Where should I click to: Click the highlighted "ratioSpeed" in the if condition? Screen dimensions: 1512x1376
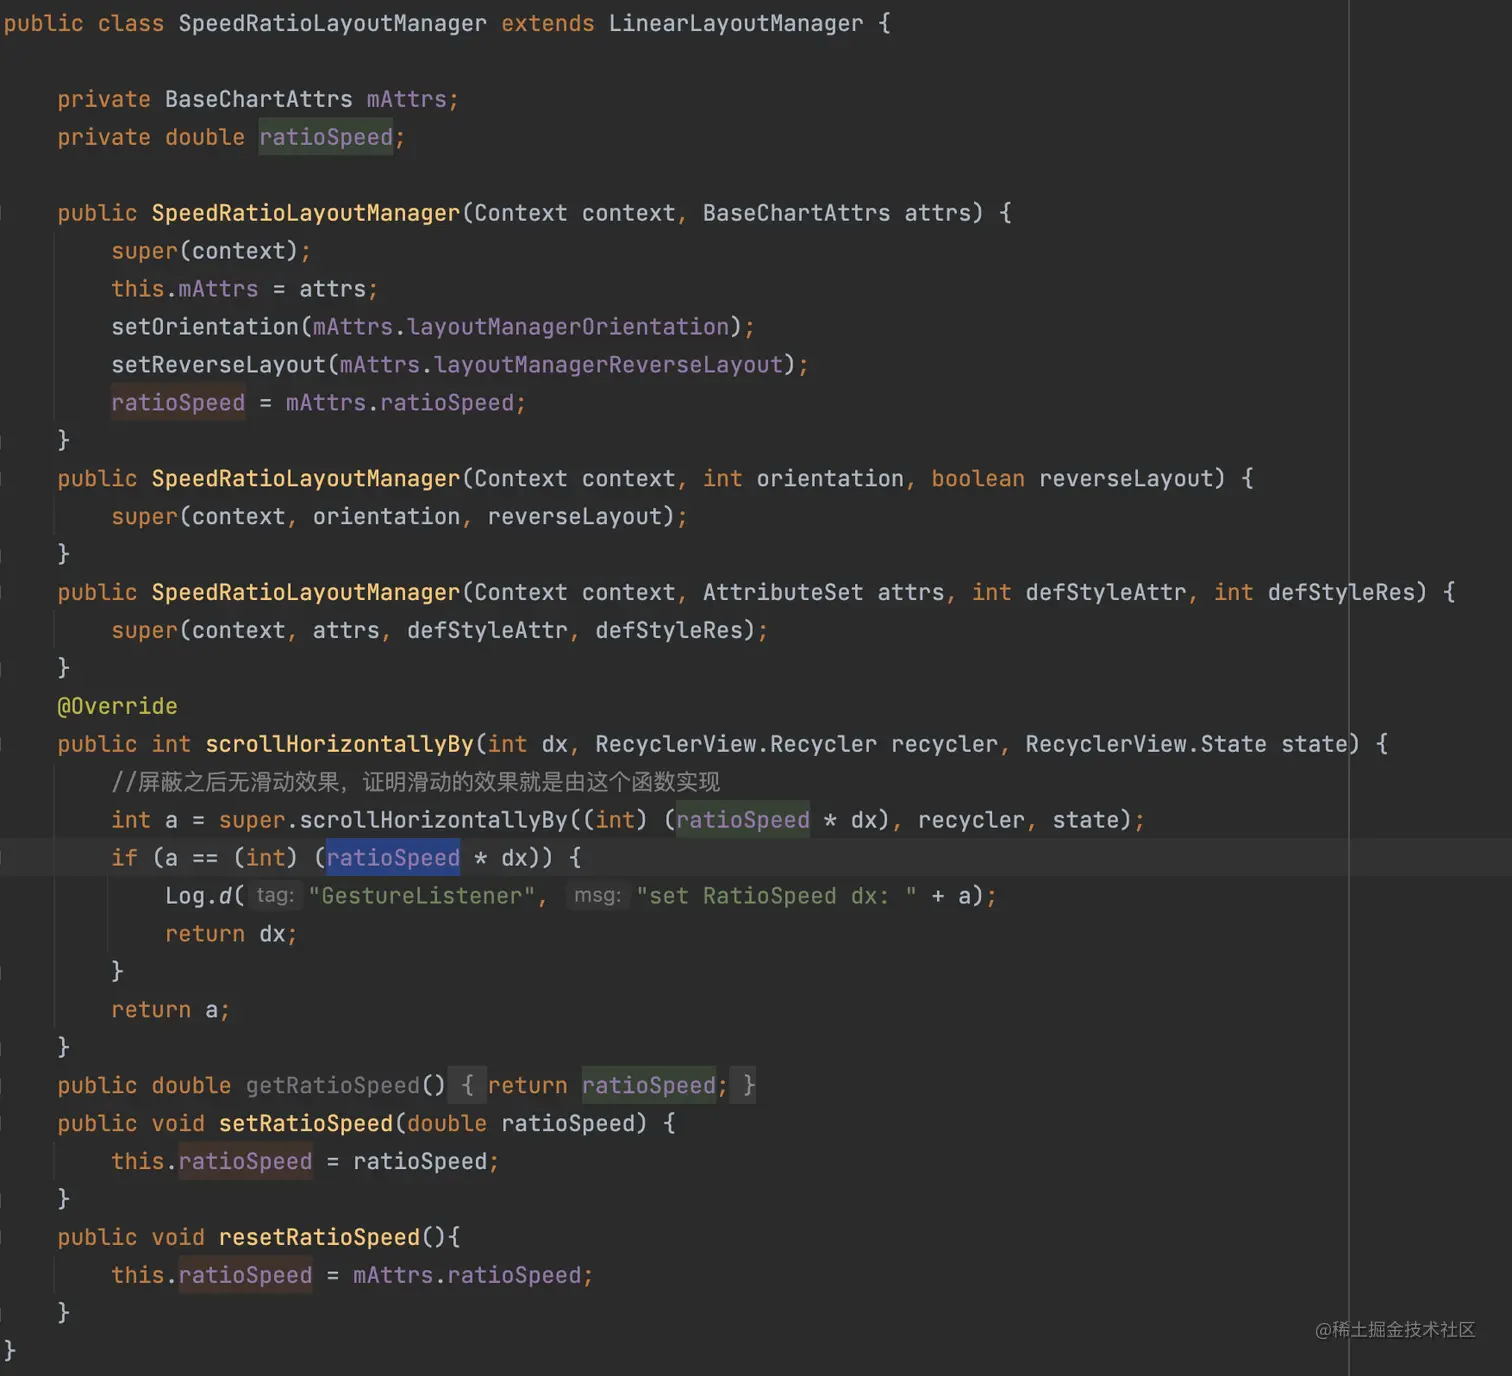(393, 858)
